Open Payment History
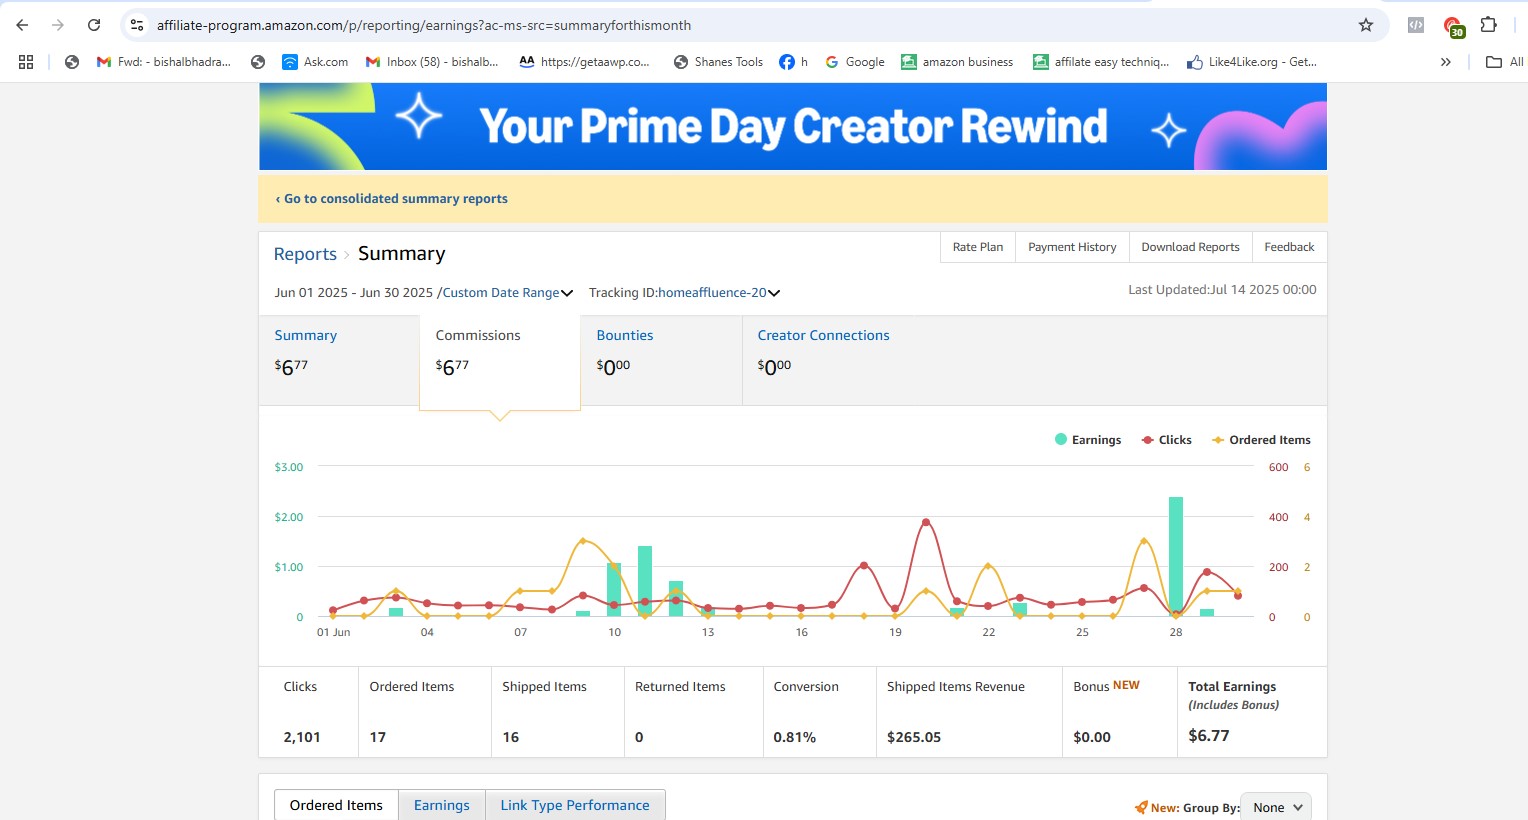This screenshot has width=1528, height=820. point(1072,247)
